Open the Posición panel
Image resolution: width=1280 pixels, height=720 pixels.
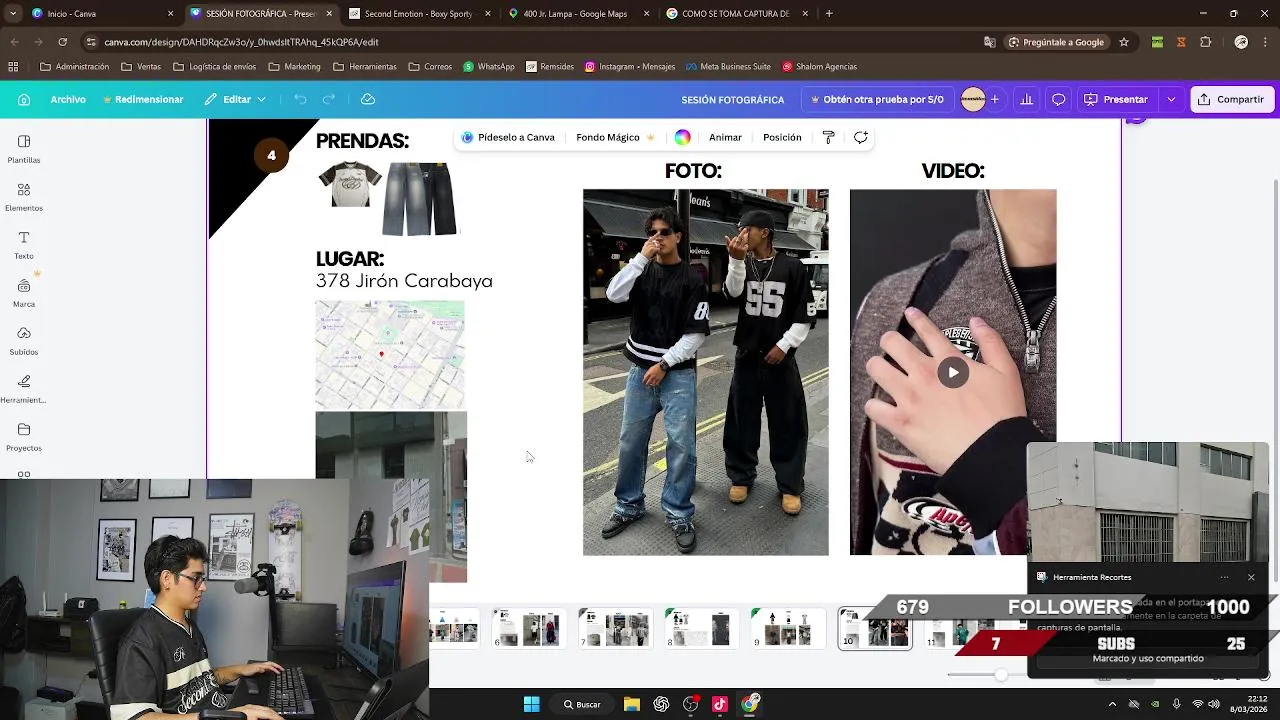coord(782,137)
